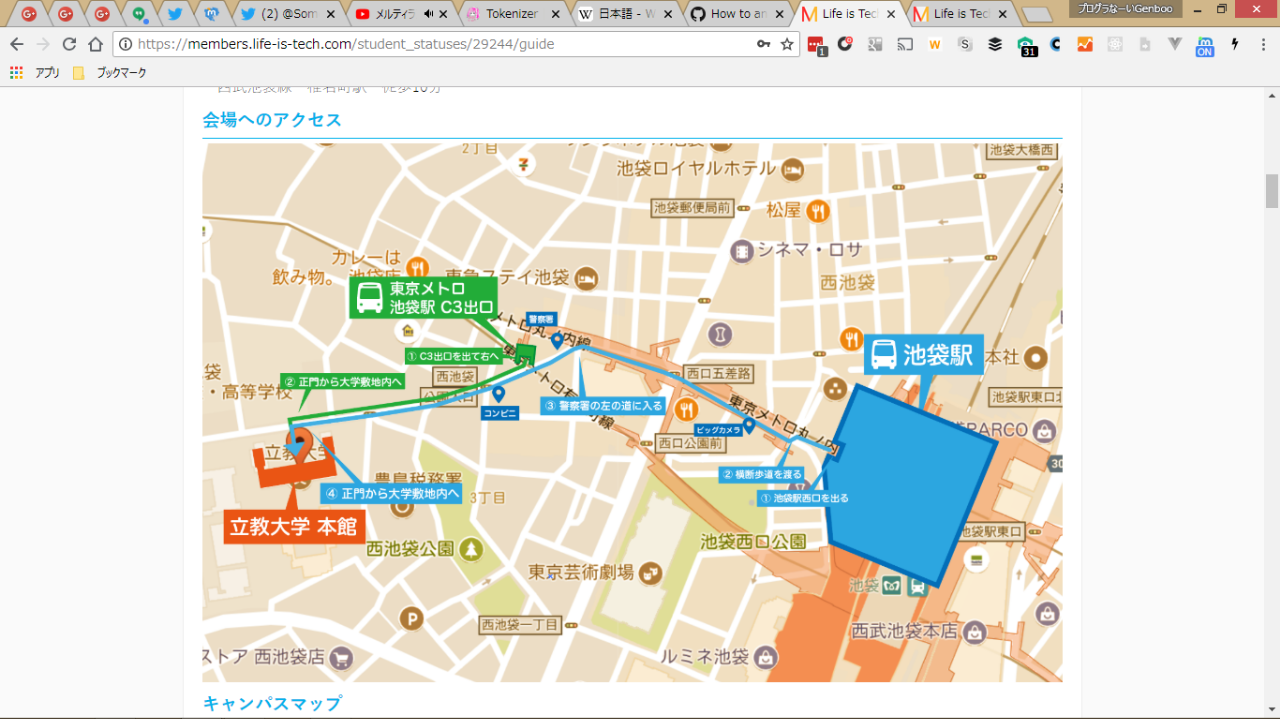The width and height of the screenshot is (1280, 719).
Task: Toggle the extension showing ON badge
Action: 1205,45
